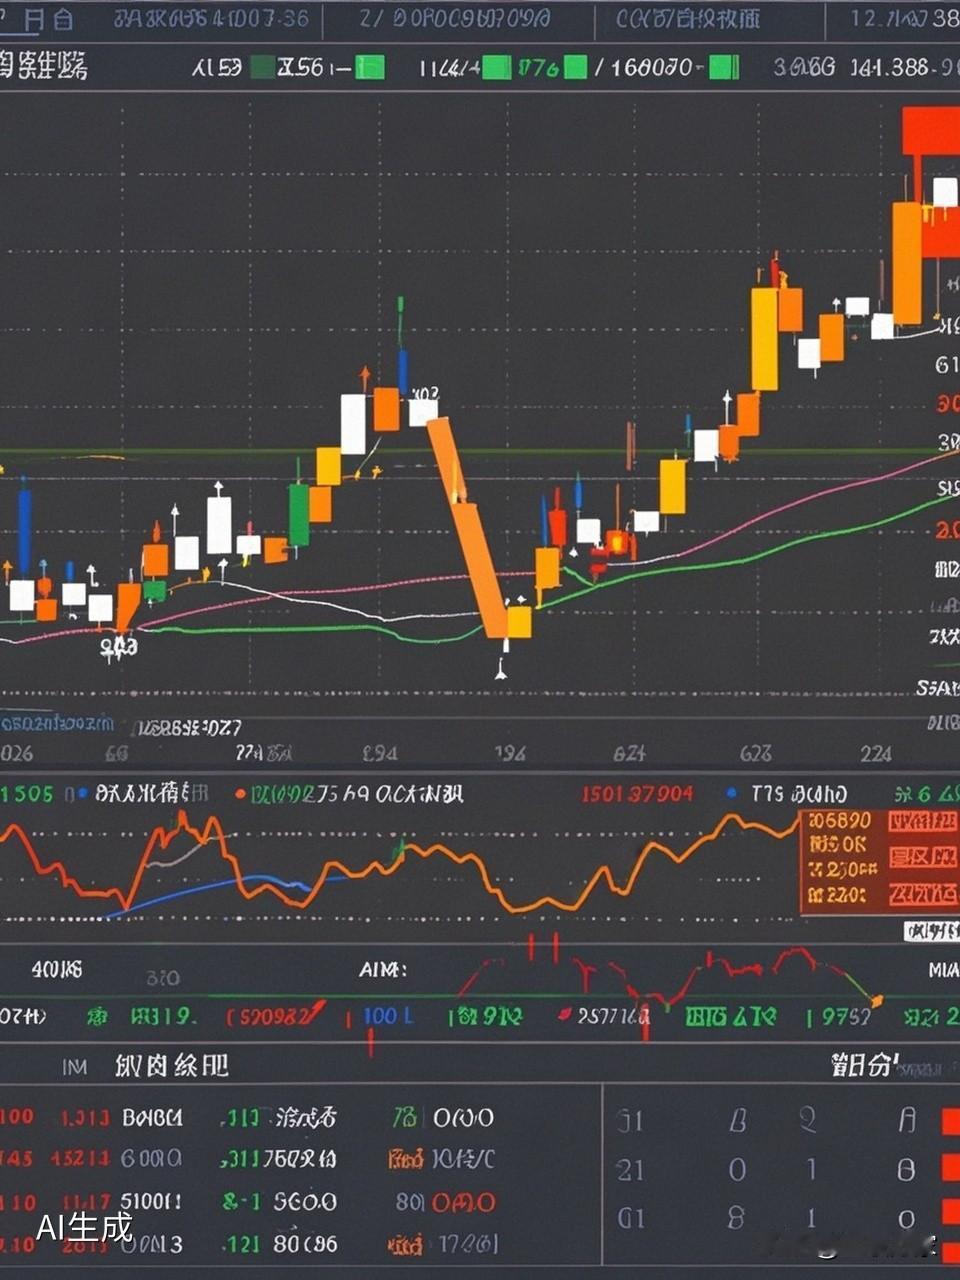Click the '026' label on the time axis

click(x=16, y=753)
